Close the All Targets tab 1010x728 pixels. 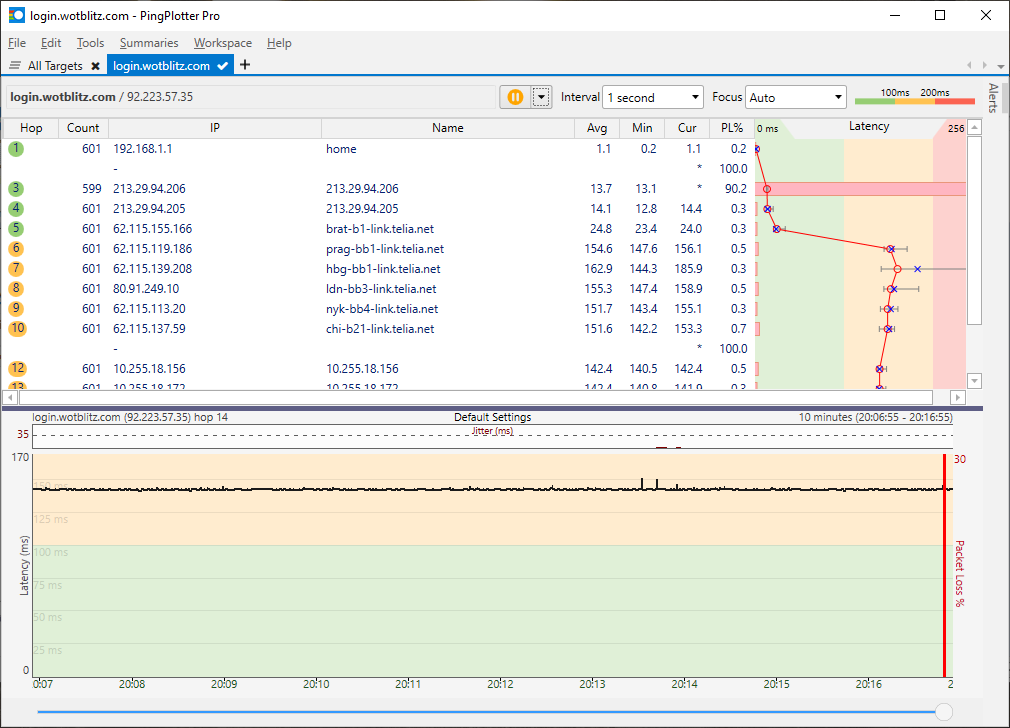point(95,66)
